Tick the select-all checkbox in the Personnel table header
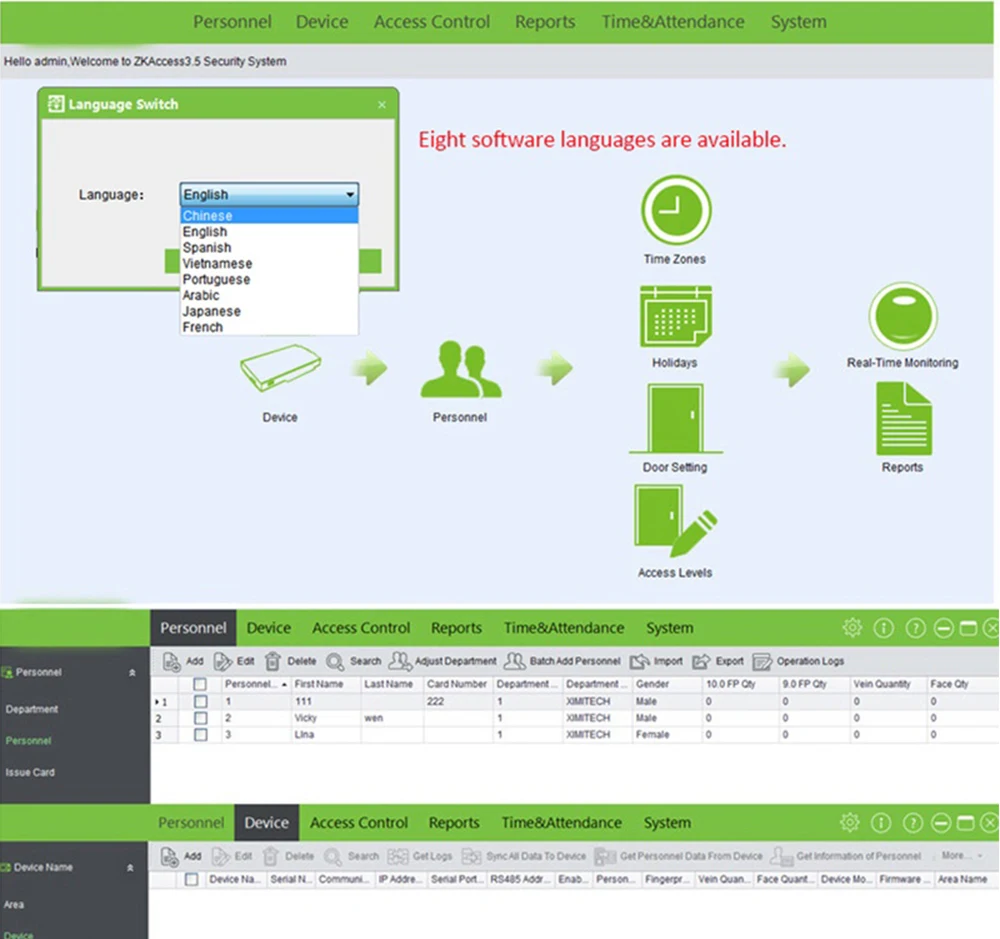Screen dimensions: 1000x939 pyautogui.click(x=200, y=684)
